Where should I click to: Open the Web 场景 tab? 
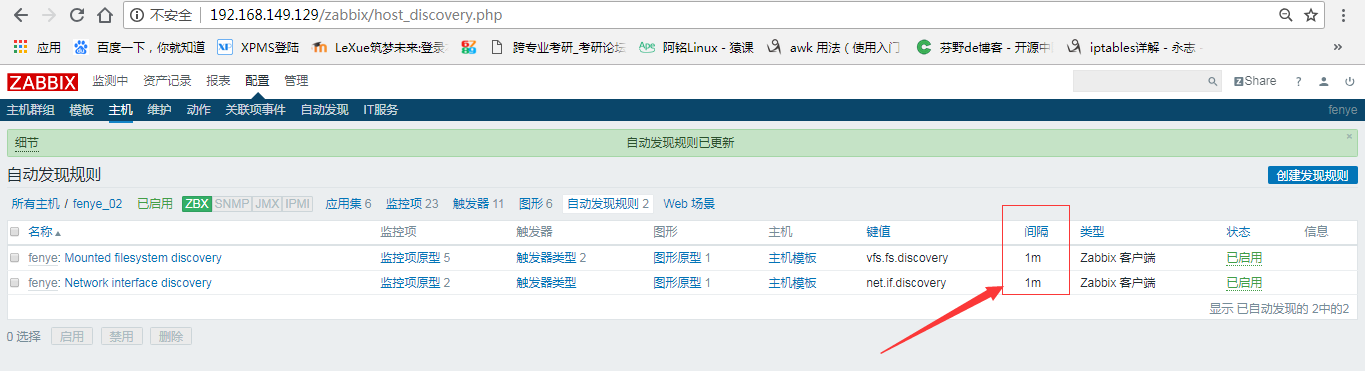(689, 204)
